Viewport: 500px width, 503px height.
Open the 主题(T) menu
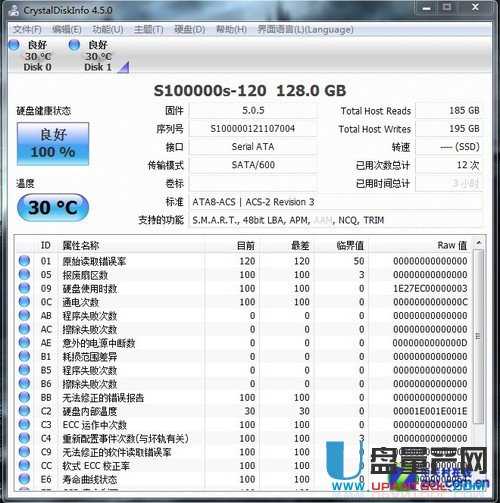click(x=148, y=29)
